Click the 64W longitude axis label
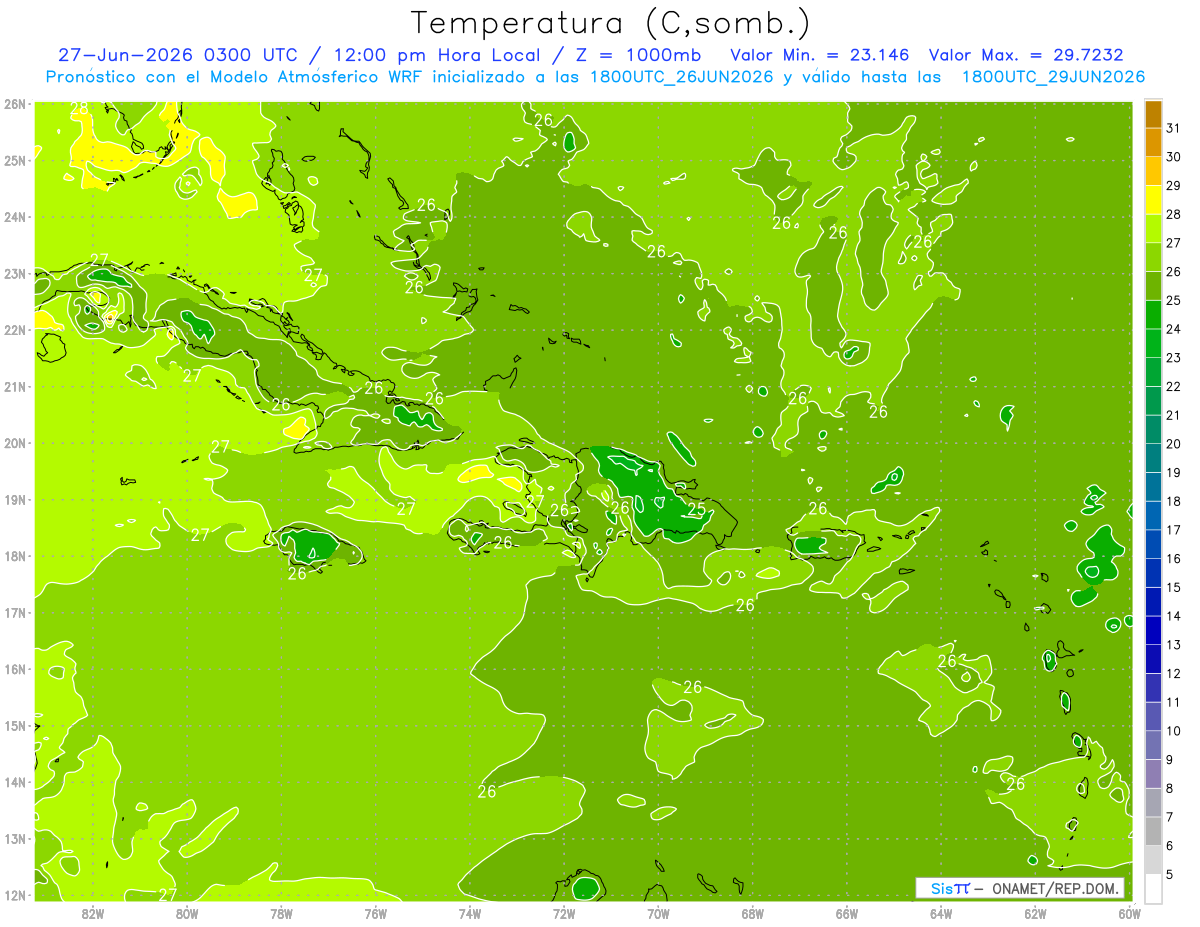Image resolution: width=1200 pixels, height=927 pixels. click(941, 913)
